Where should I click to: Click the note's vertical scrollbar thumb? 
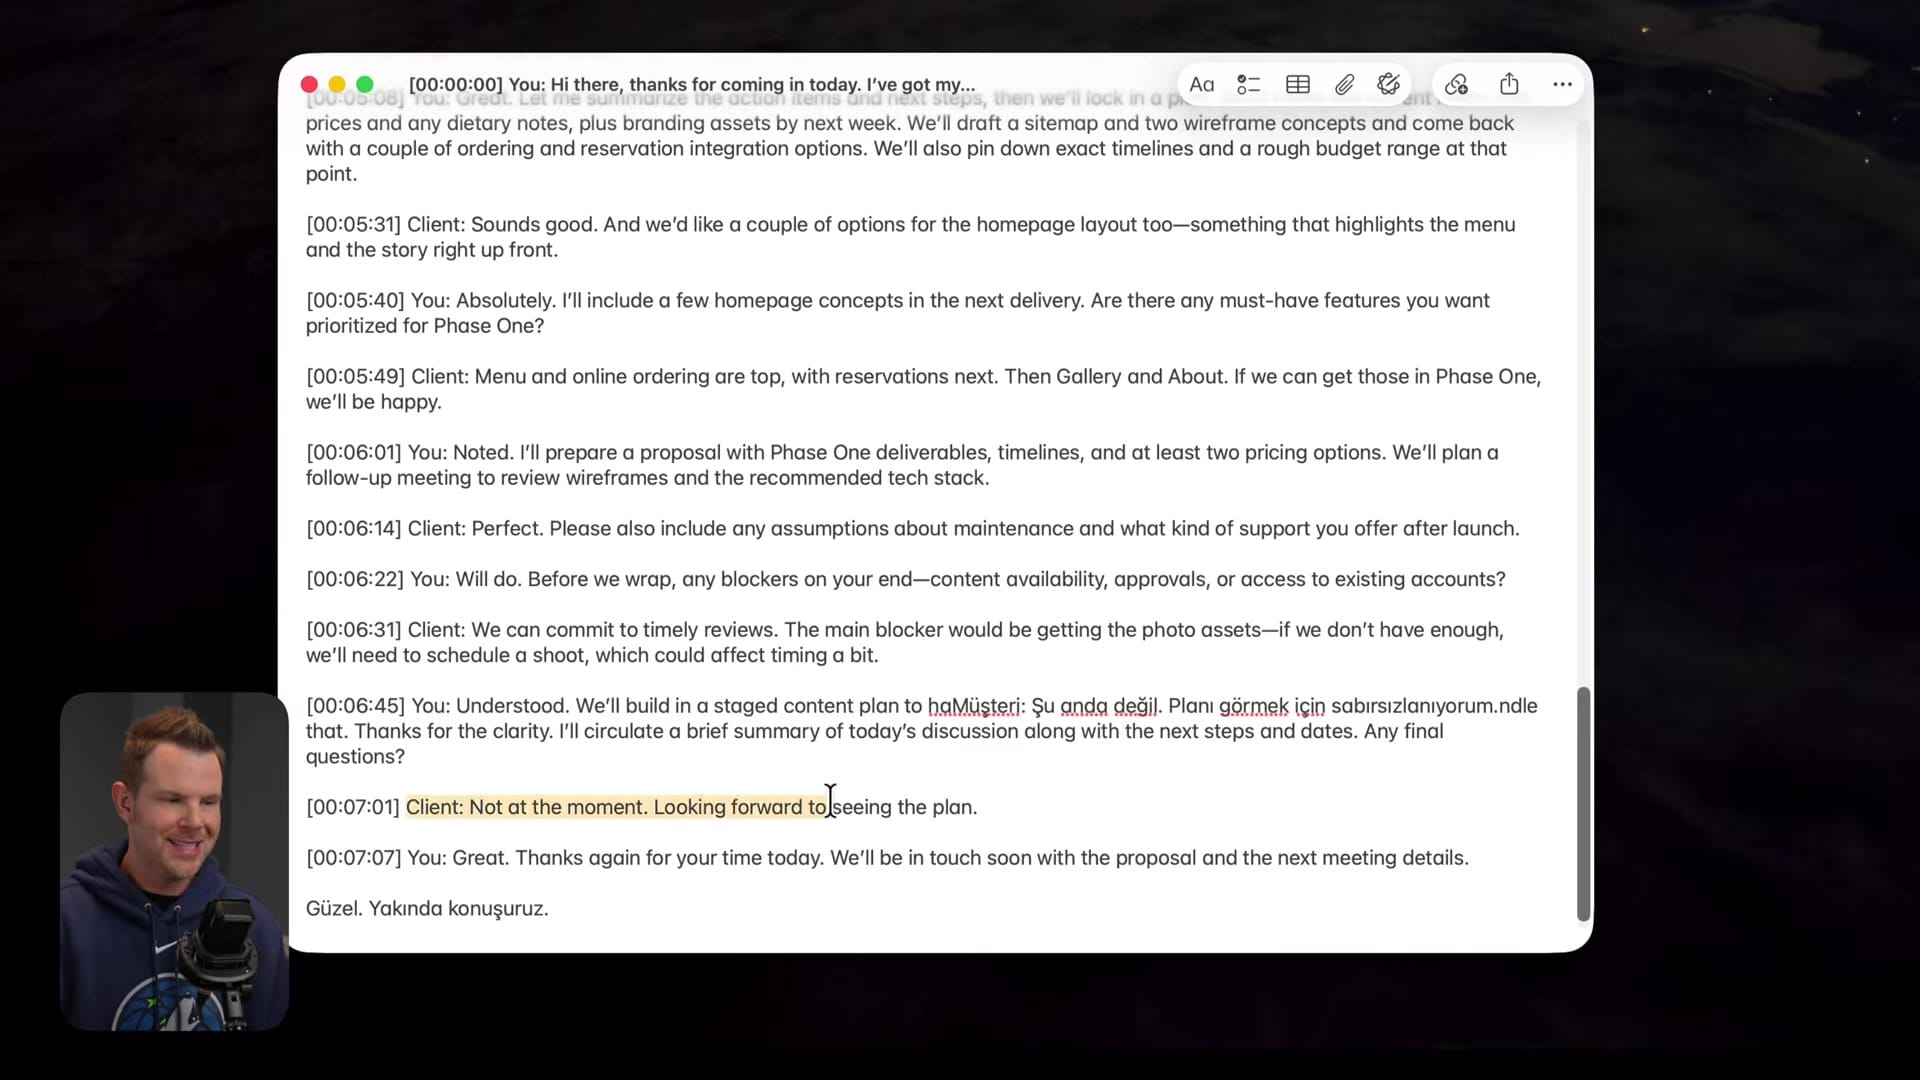1583,804
